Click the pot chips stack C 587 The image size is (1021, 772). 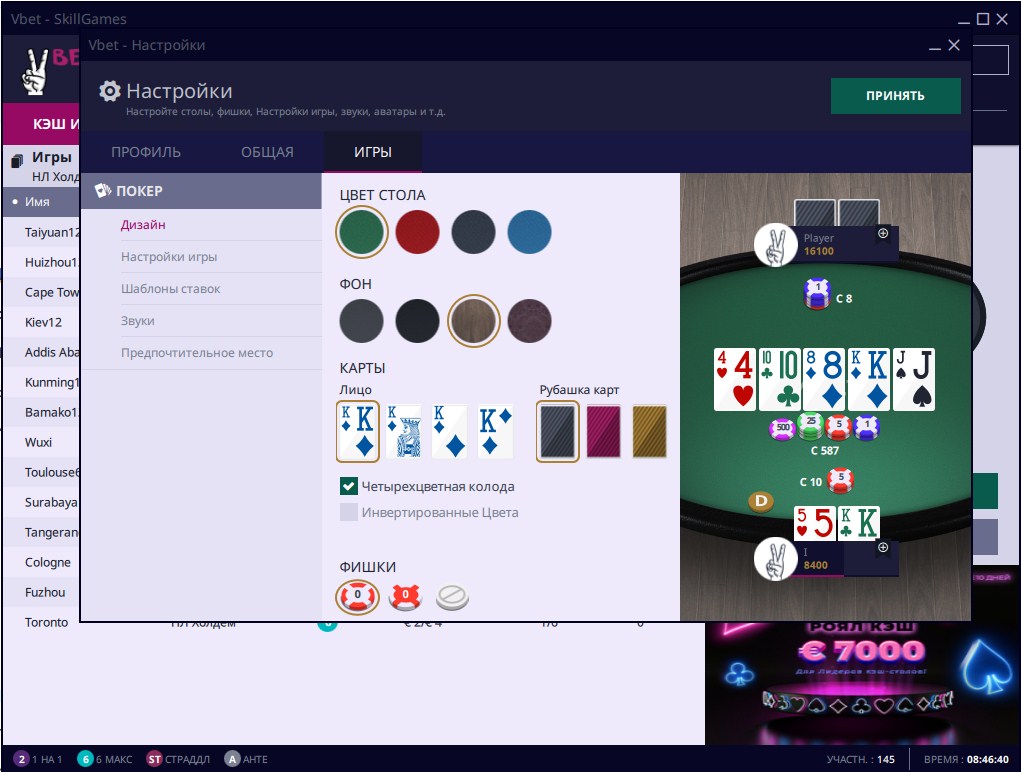tap(825, 427)
